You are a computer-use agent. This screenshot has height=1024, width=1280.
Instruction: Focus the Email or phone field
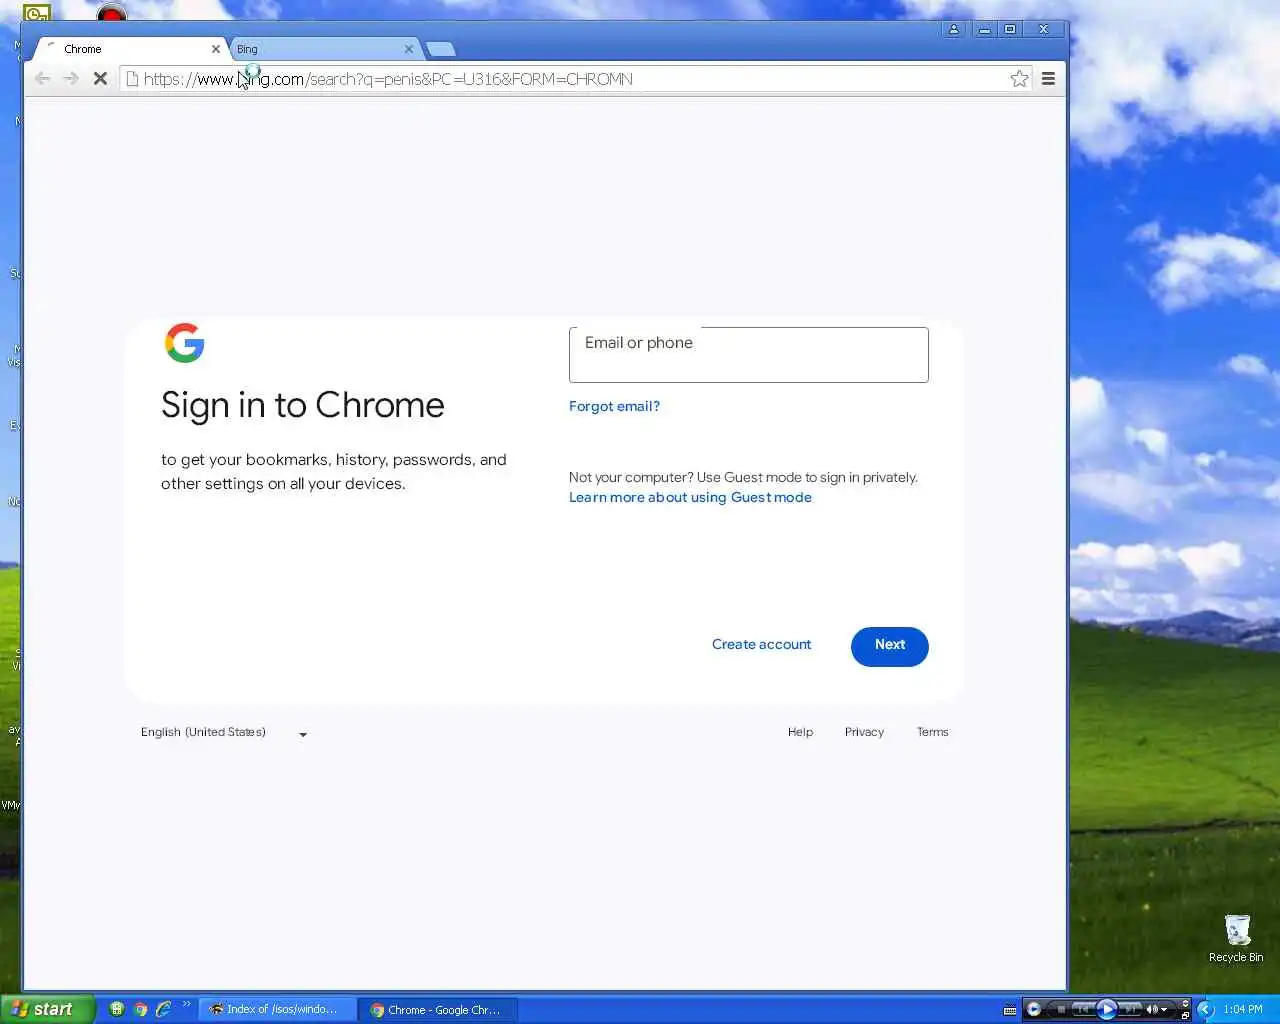(x=748, y=355)
